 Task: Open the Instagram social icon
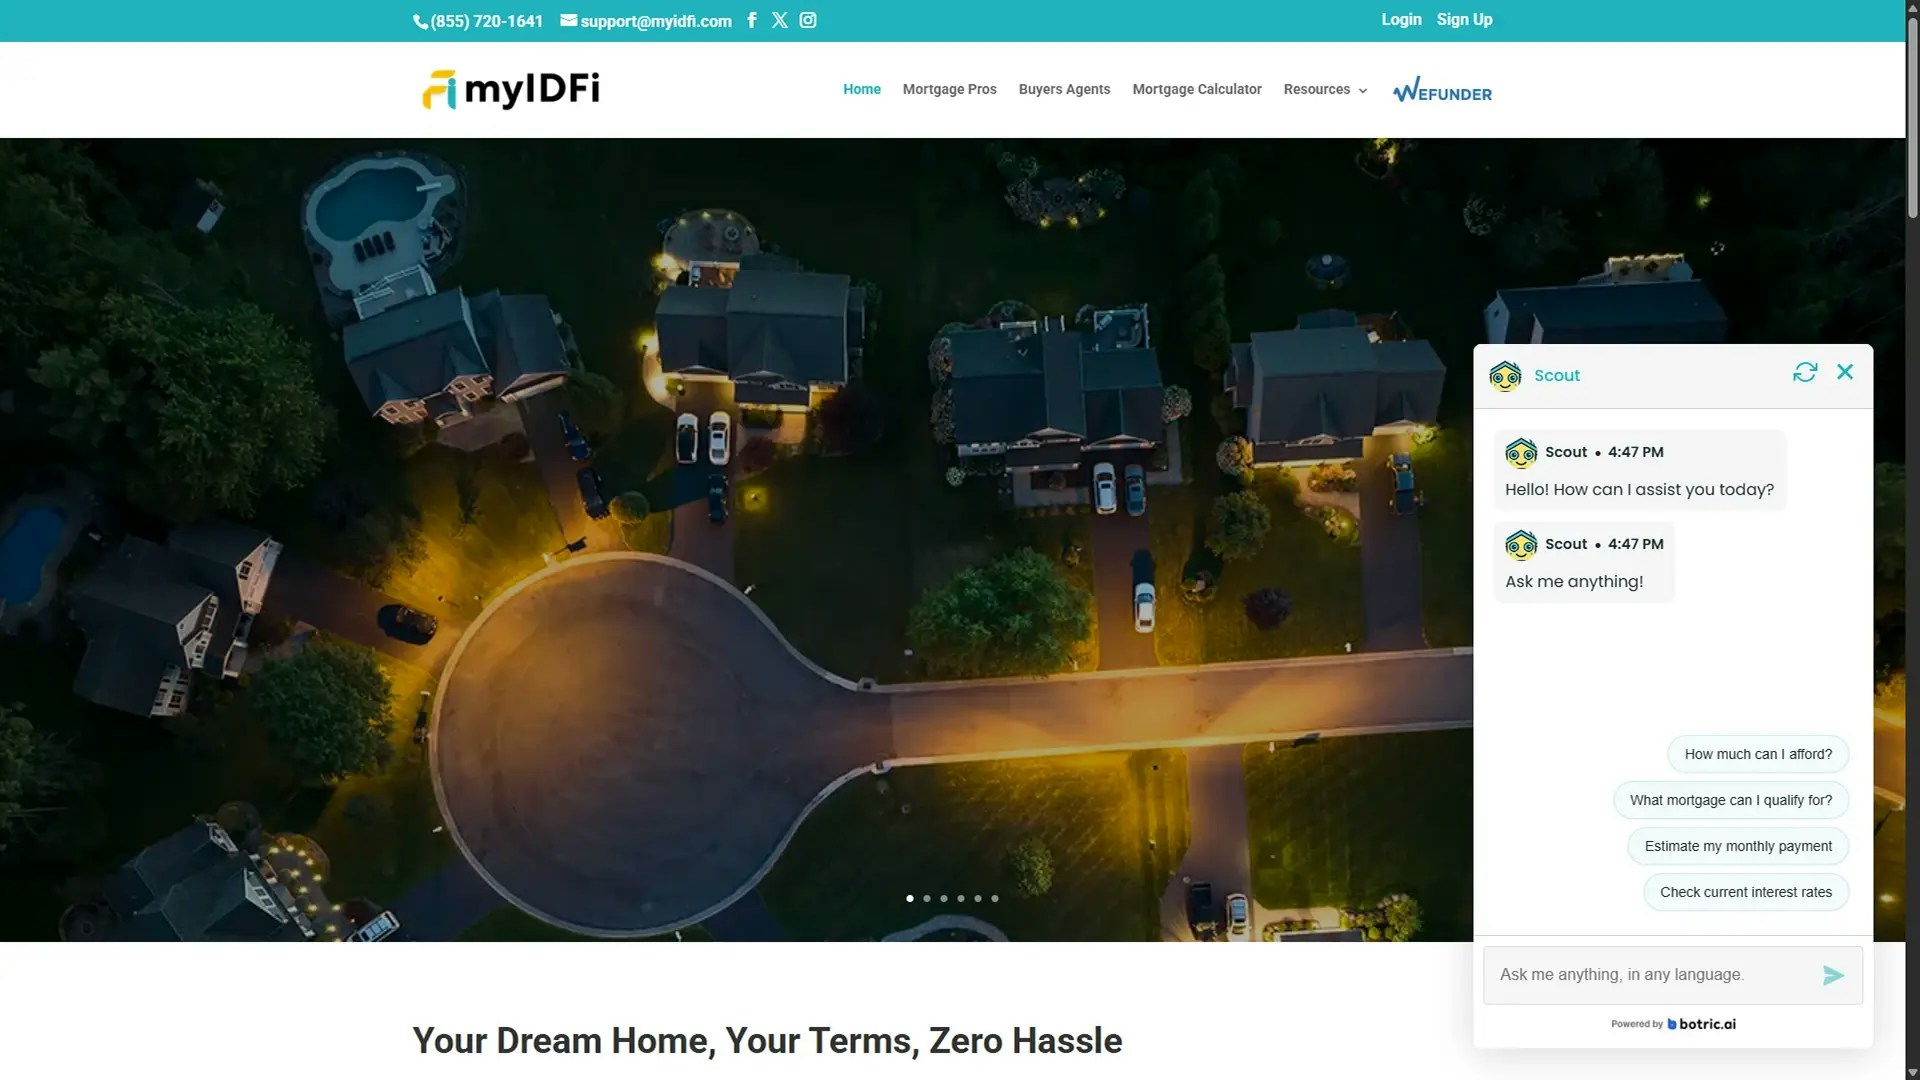click(808, 20)
